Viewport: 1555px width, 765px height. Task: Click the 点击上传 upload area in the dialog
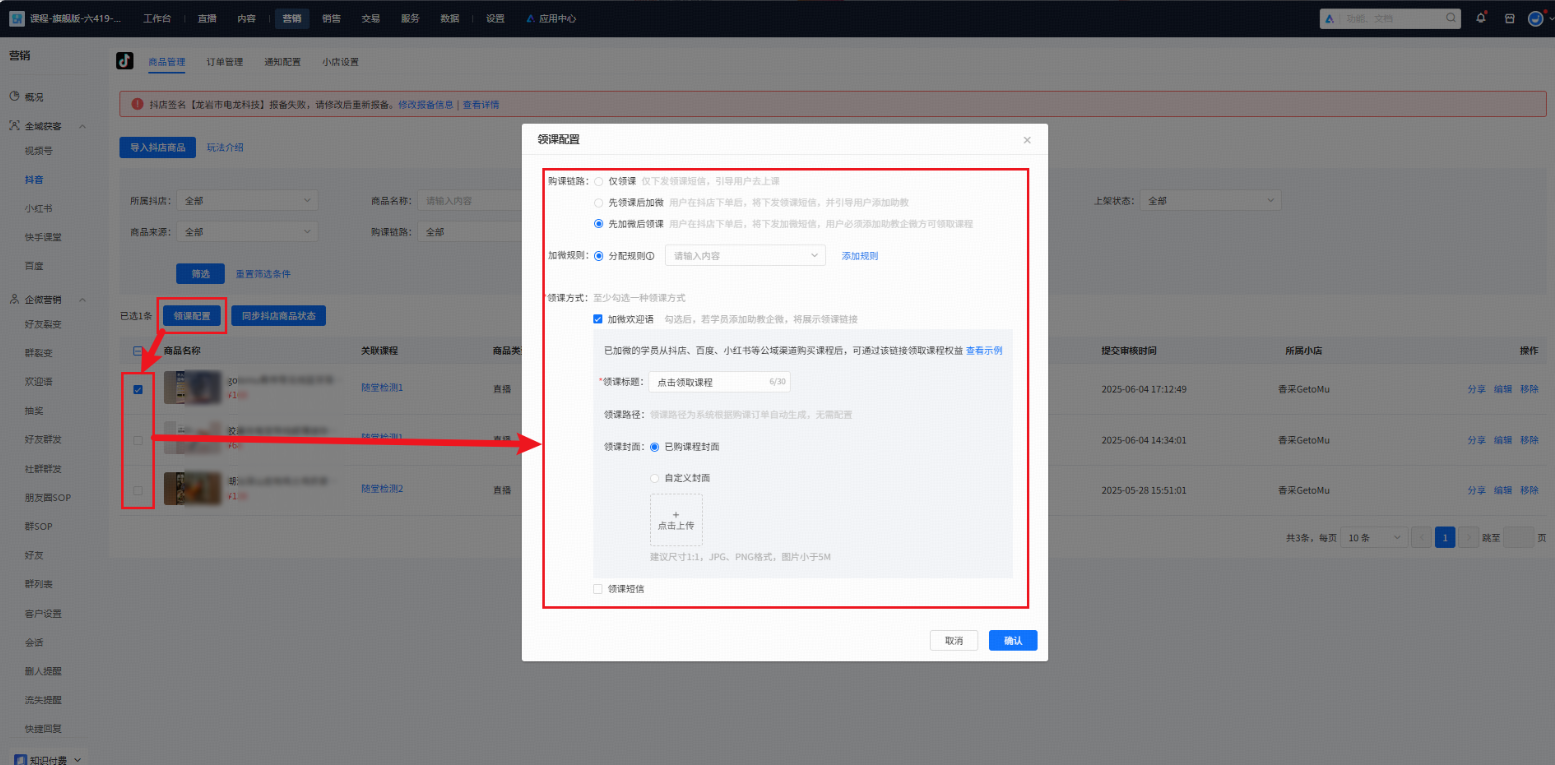pos(676,518)
